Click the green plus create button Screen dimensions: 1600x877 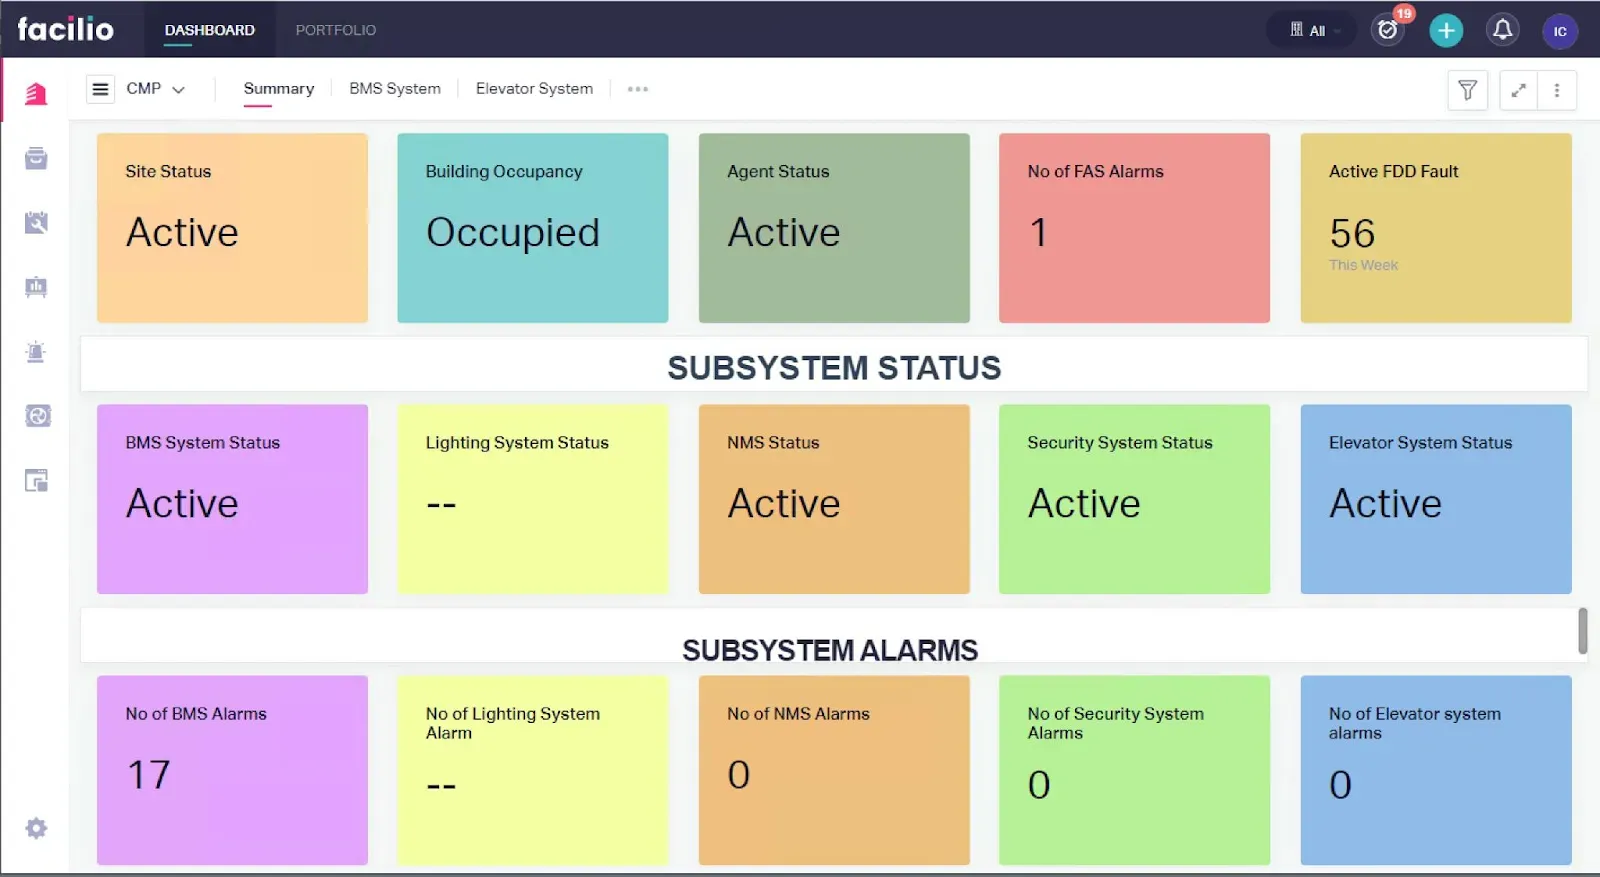[x=1445, y=30]
